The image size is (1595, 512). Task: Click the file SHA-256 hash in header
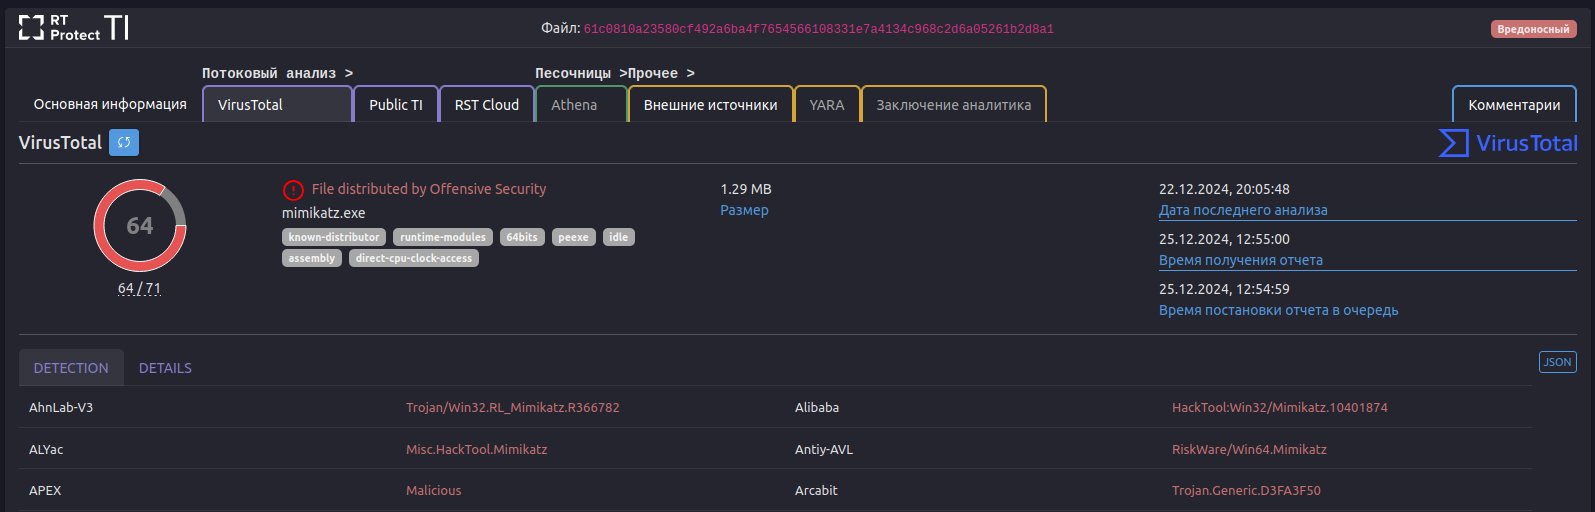point(818,29)
